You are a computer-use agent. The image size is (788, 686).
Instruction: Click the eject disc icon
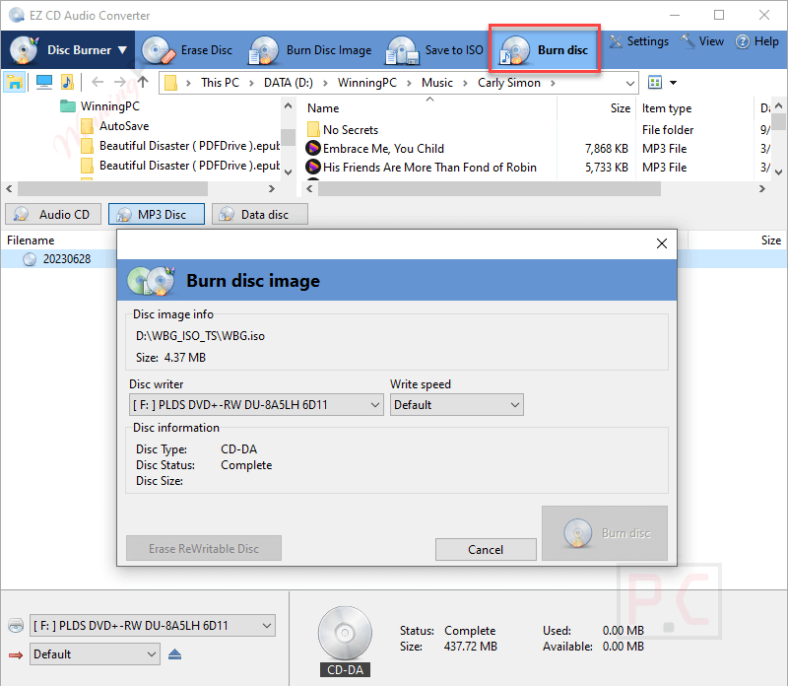pos(174,654)
